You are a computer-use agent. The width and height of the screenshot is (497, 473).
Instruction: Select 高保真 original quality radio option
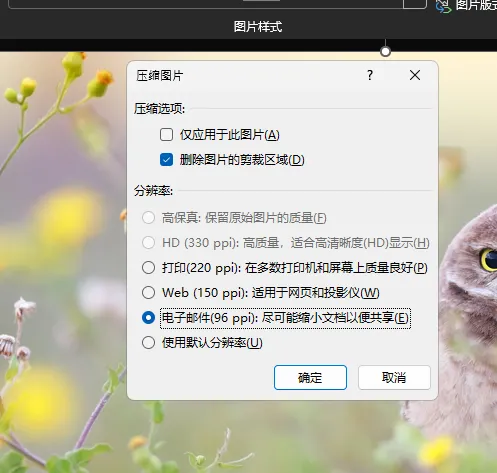(x=148, y=218)
